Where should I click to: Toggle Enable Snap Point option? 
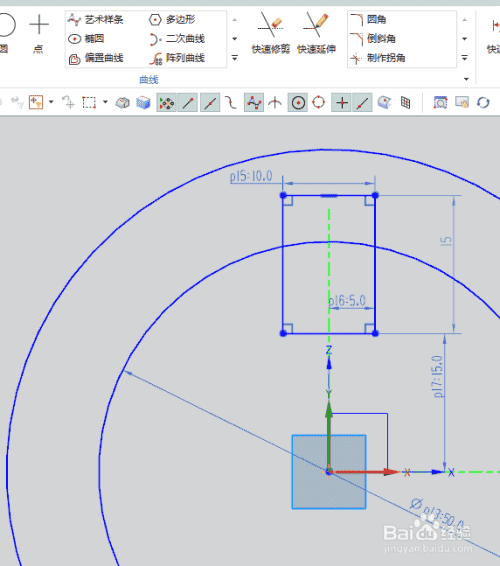pyautogui.click(x=166, y=103)
